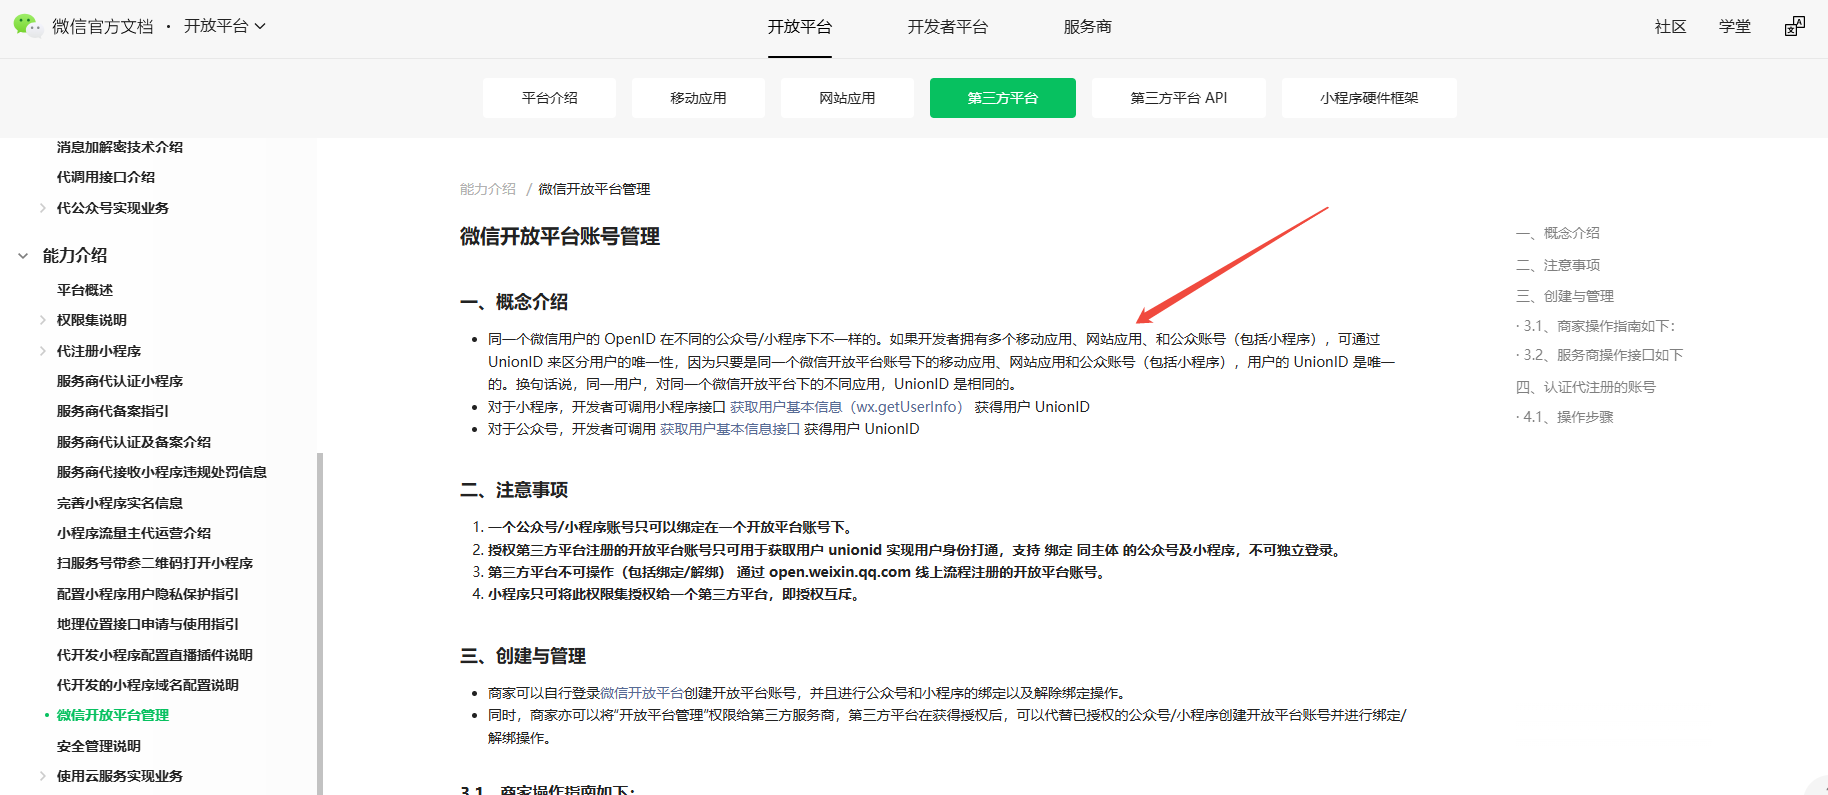Select the green 第三方平台 button
The width and height of the screenshot is (1828, 795).
pyautogui.click(x=1003, y=98)
